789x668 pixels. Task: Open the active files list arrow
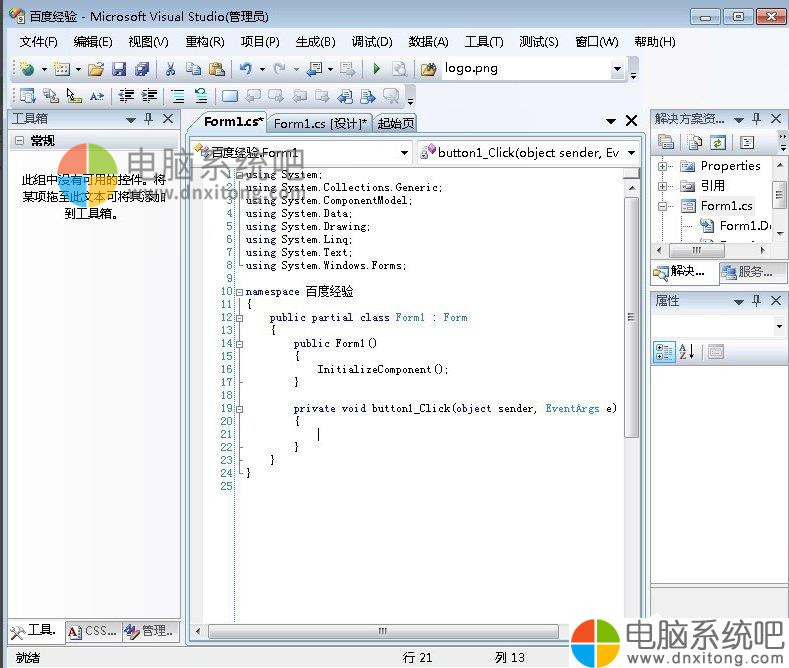pyautogui.click(x=611, y=121)
